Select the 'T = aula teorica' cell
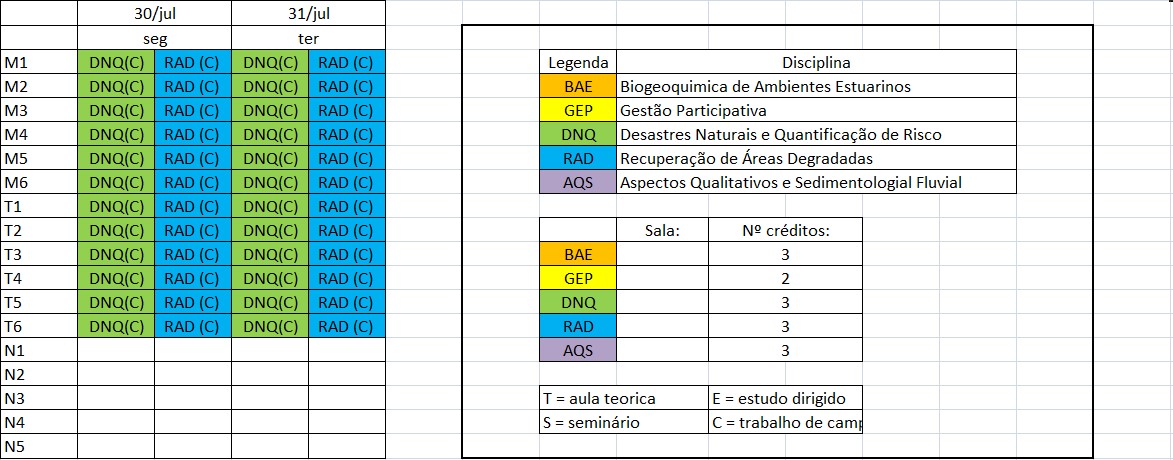 624,398
